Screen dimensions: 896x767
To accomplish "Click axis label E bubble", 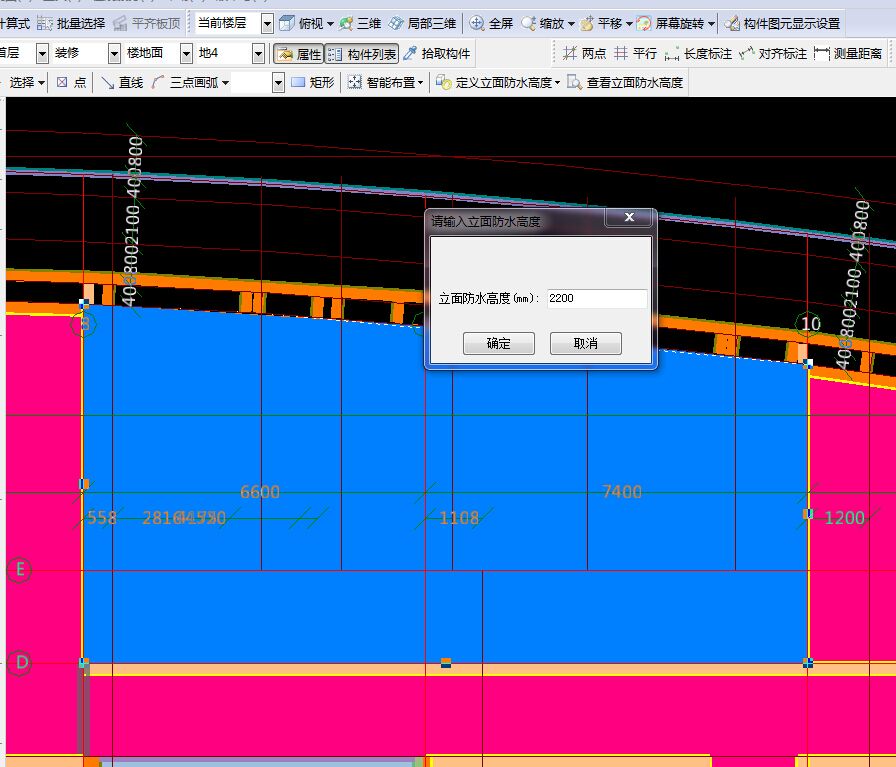I will pyautogui.click(x=19, y=570).
